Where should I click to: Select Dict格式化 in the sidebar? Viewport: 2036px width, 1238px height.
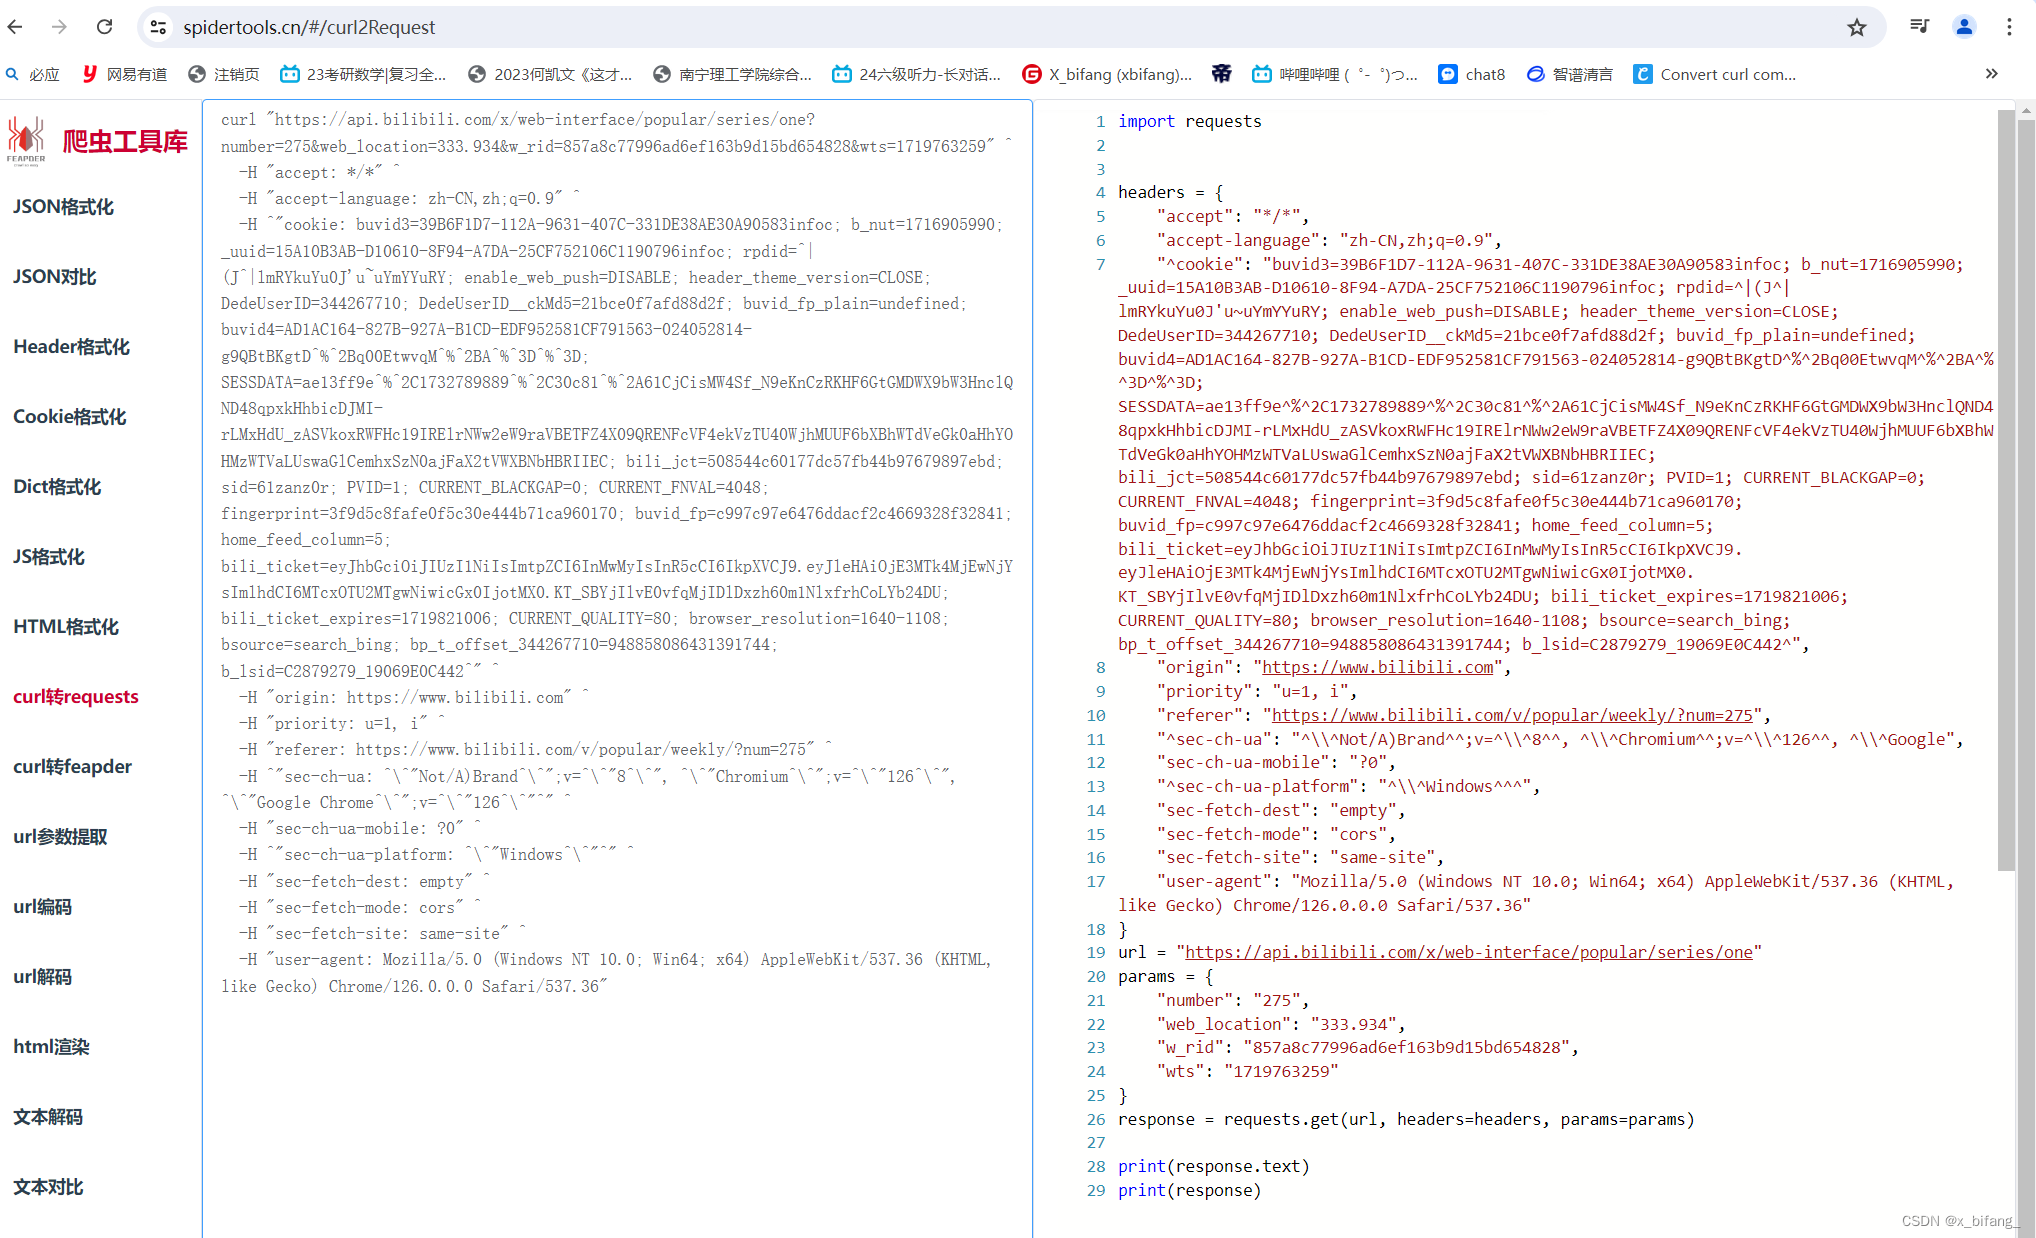pyautogui.click(x=57, y=487)
